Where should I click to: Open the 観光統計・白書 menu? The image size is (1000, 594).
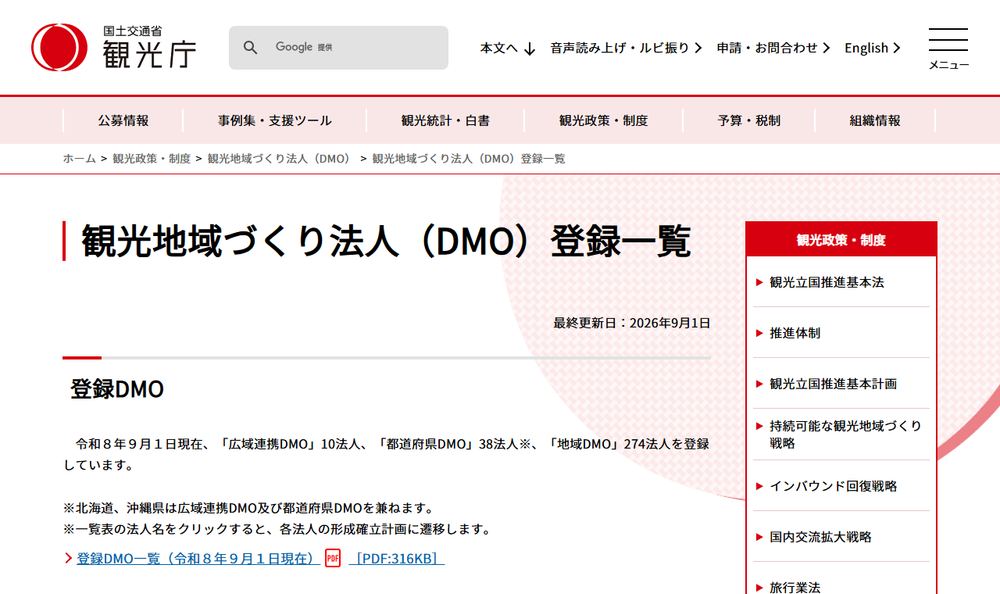(445, 121)
